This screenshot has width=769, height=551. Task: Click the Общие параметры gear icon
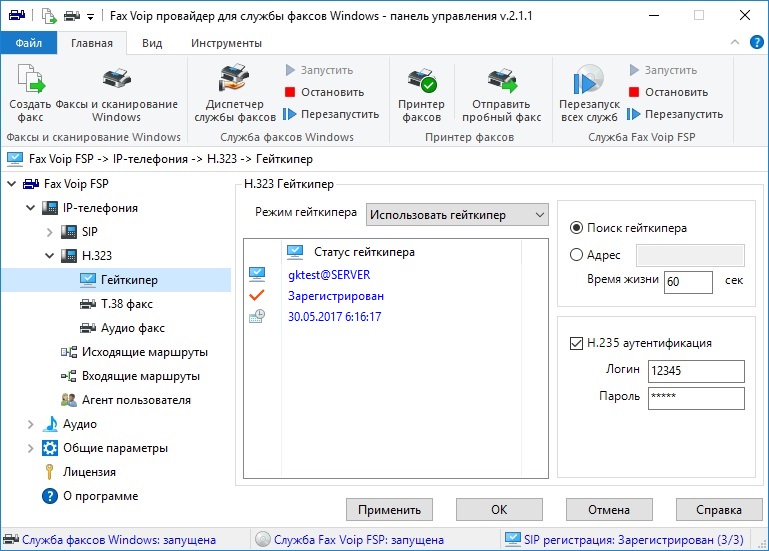click(50, 448)
